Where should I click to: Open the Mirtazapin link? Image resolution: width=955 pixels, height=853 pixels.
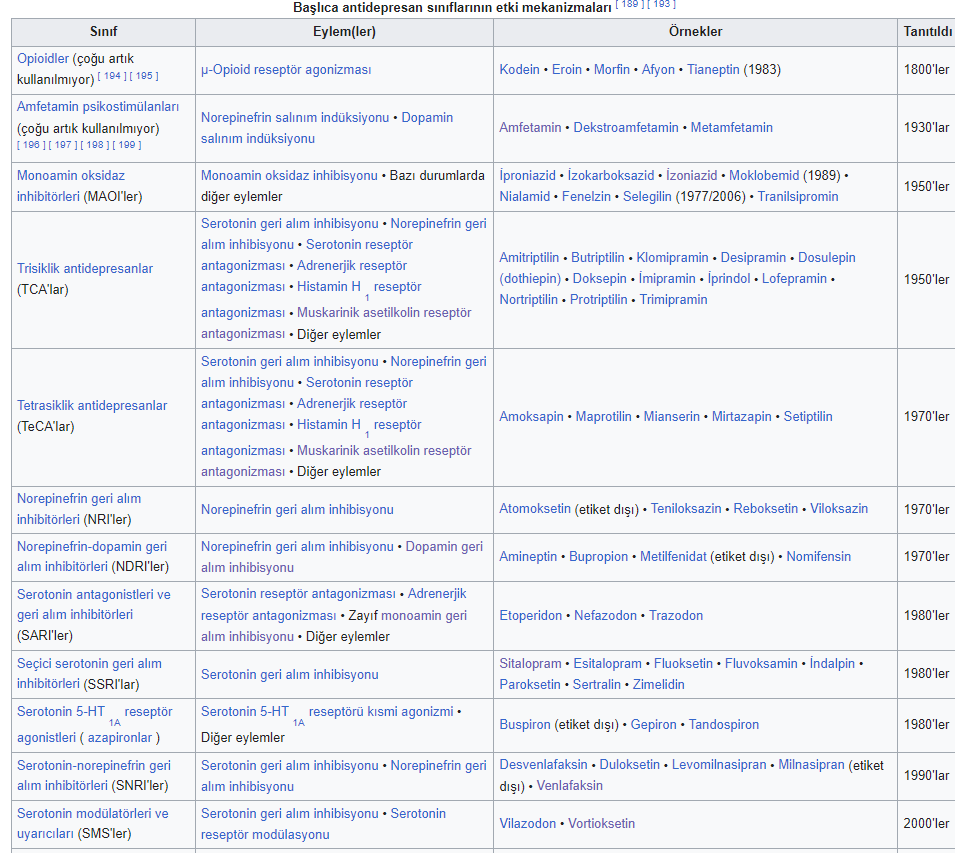click(742, 416)
